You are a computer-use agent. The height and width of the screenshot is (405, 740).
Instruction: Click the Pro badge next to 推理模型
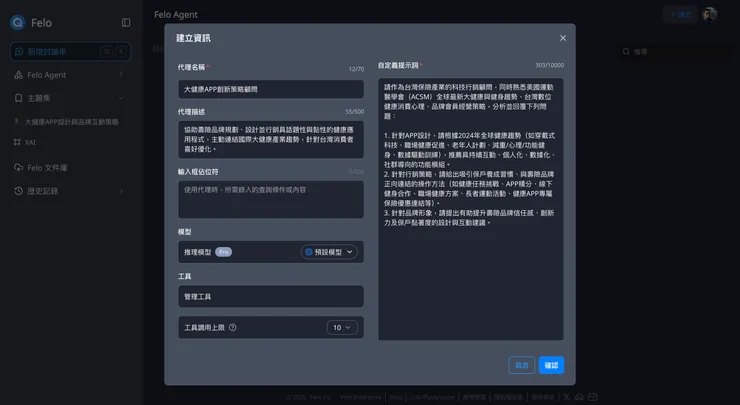(x=223, y=252)
